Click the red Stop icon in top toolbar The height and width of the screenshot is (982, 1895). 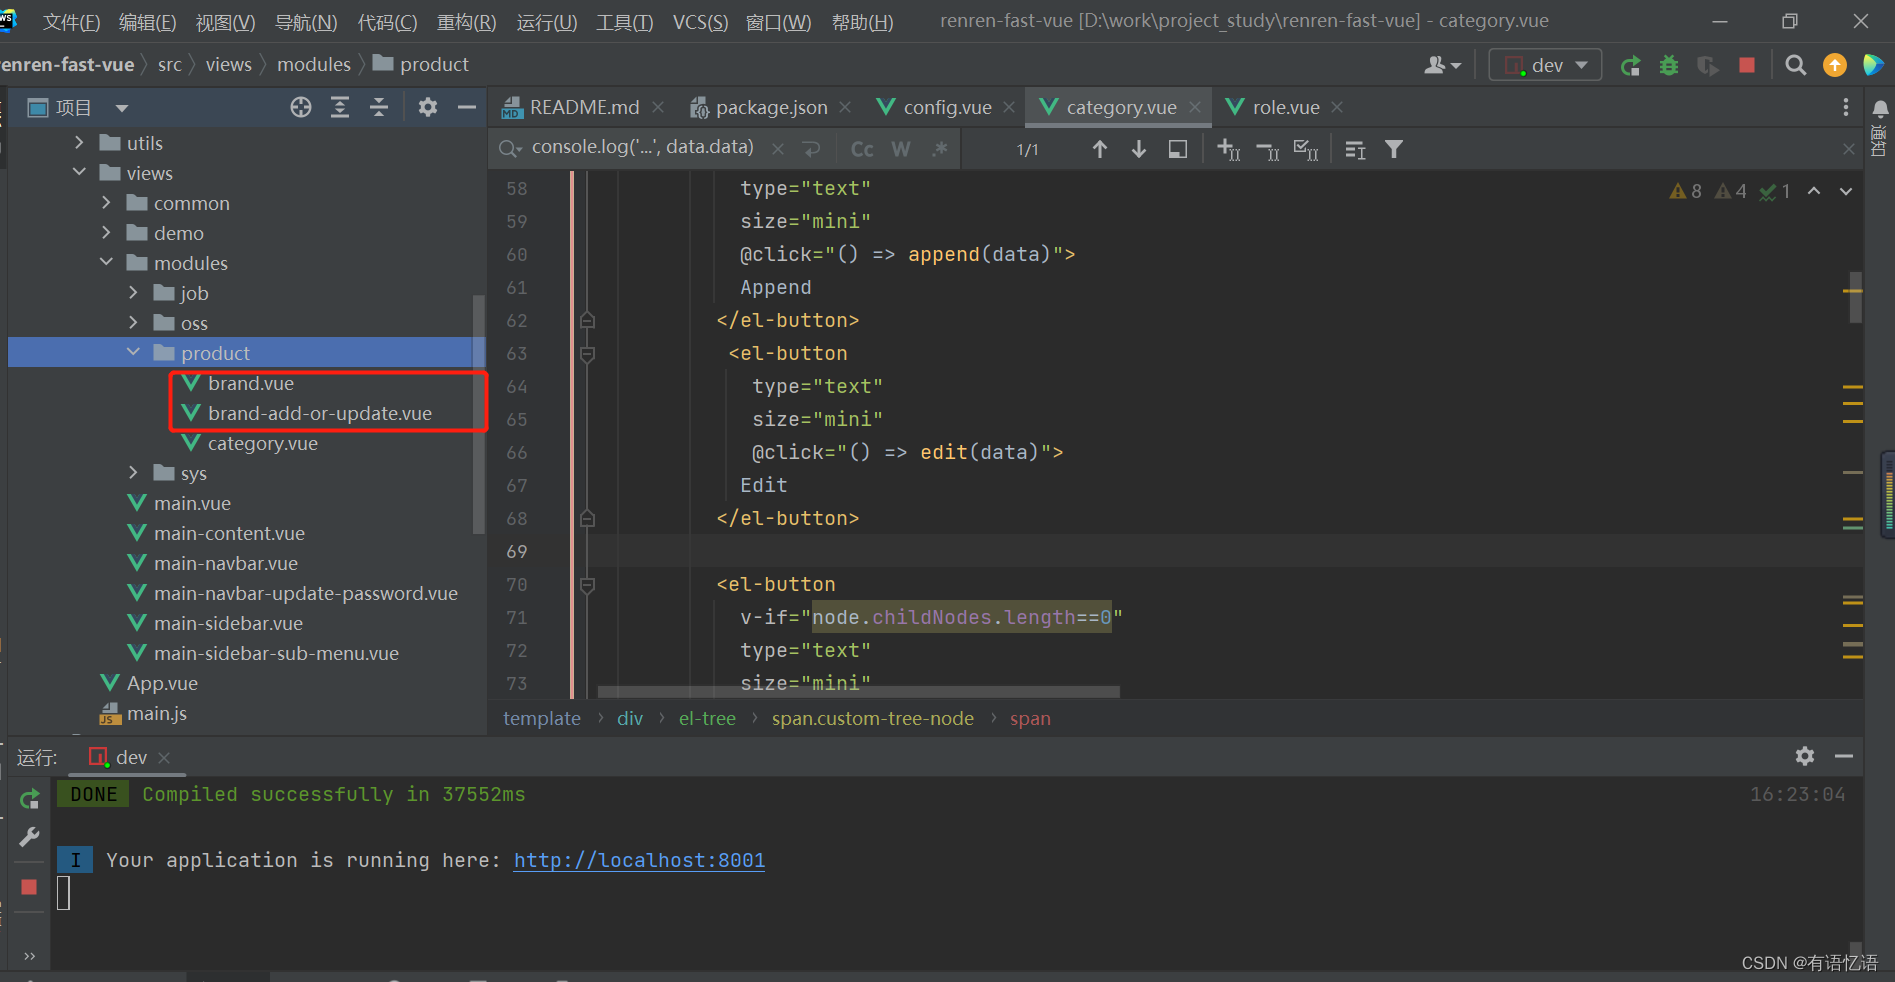pyautogui.click(x=1747, y=65)
